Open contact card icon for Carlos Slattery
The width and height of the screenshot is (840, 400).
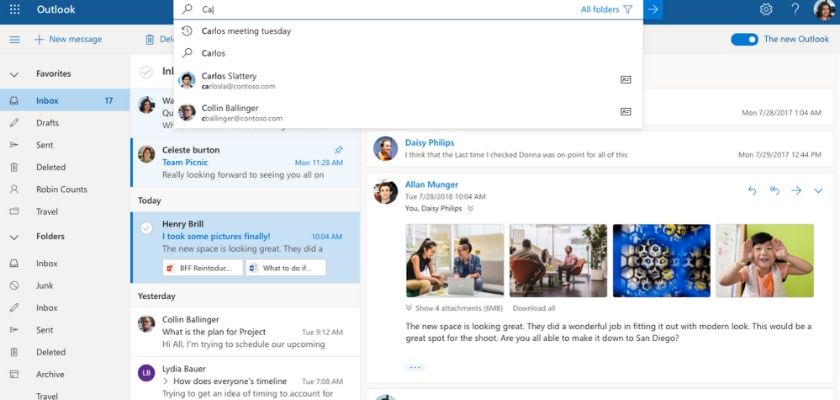[625, 80]
